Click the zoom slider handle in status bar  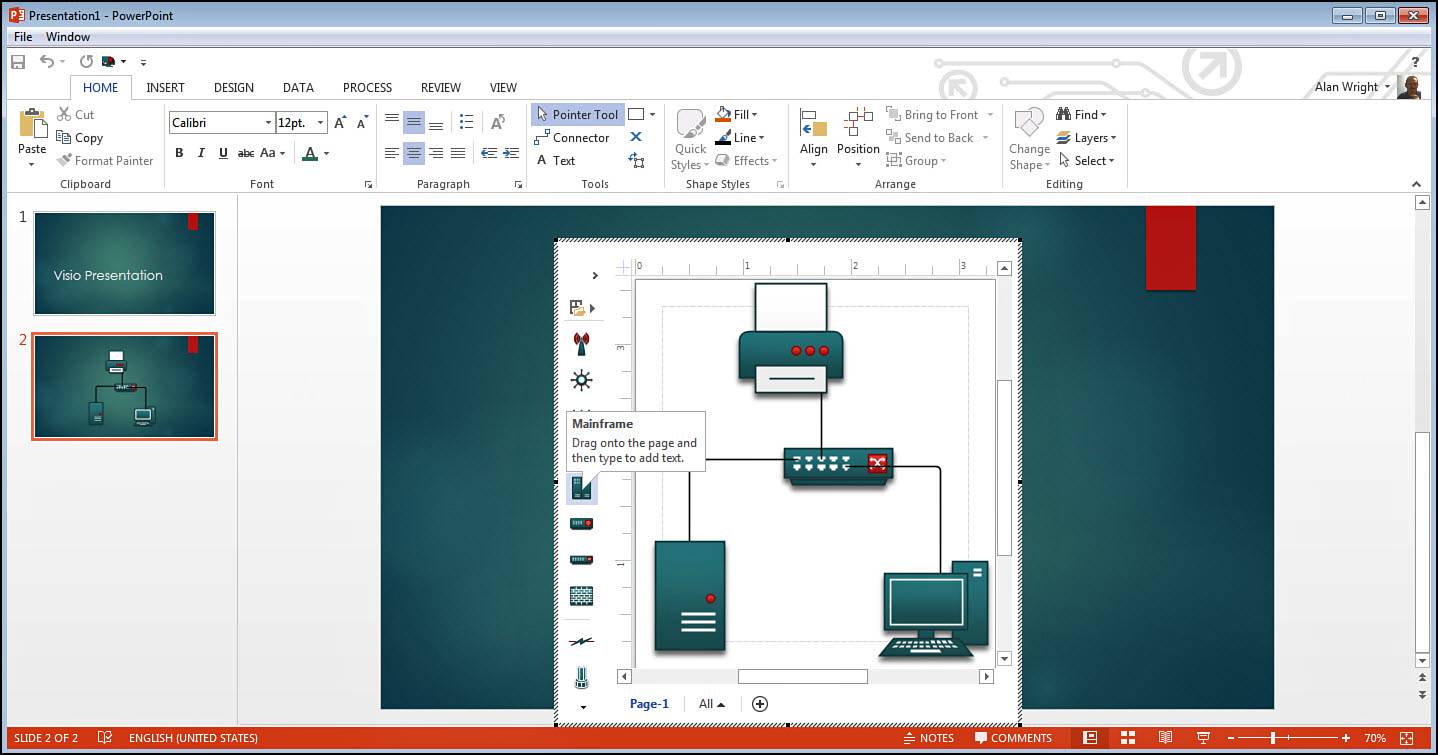[1273, 738]
